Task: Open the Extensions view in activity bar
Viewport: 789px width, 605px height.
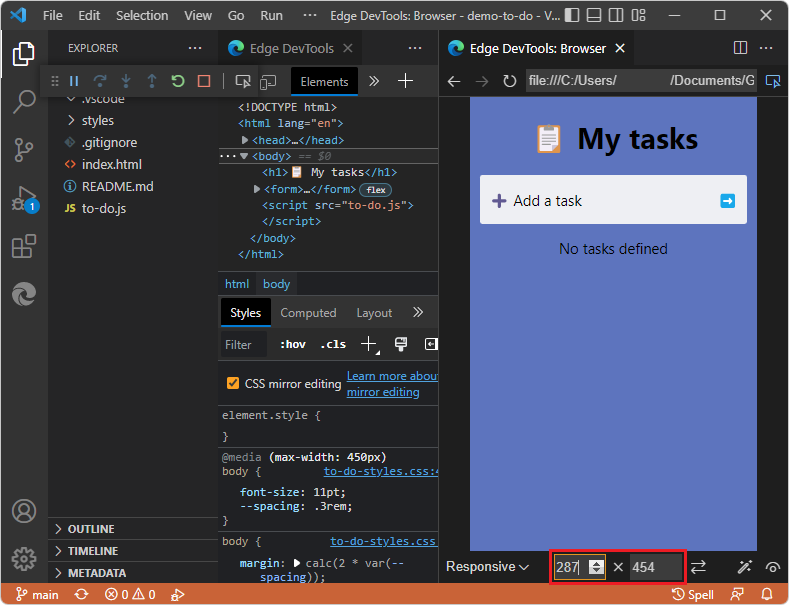Action: click(24, 246)
